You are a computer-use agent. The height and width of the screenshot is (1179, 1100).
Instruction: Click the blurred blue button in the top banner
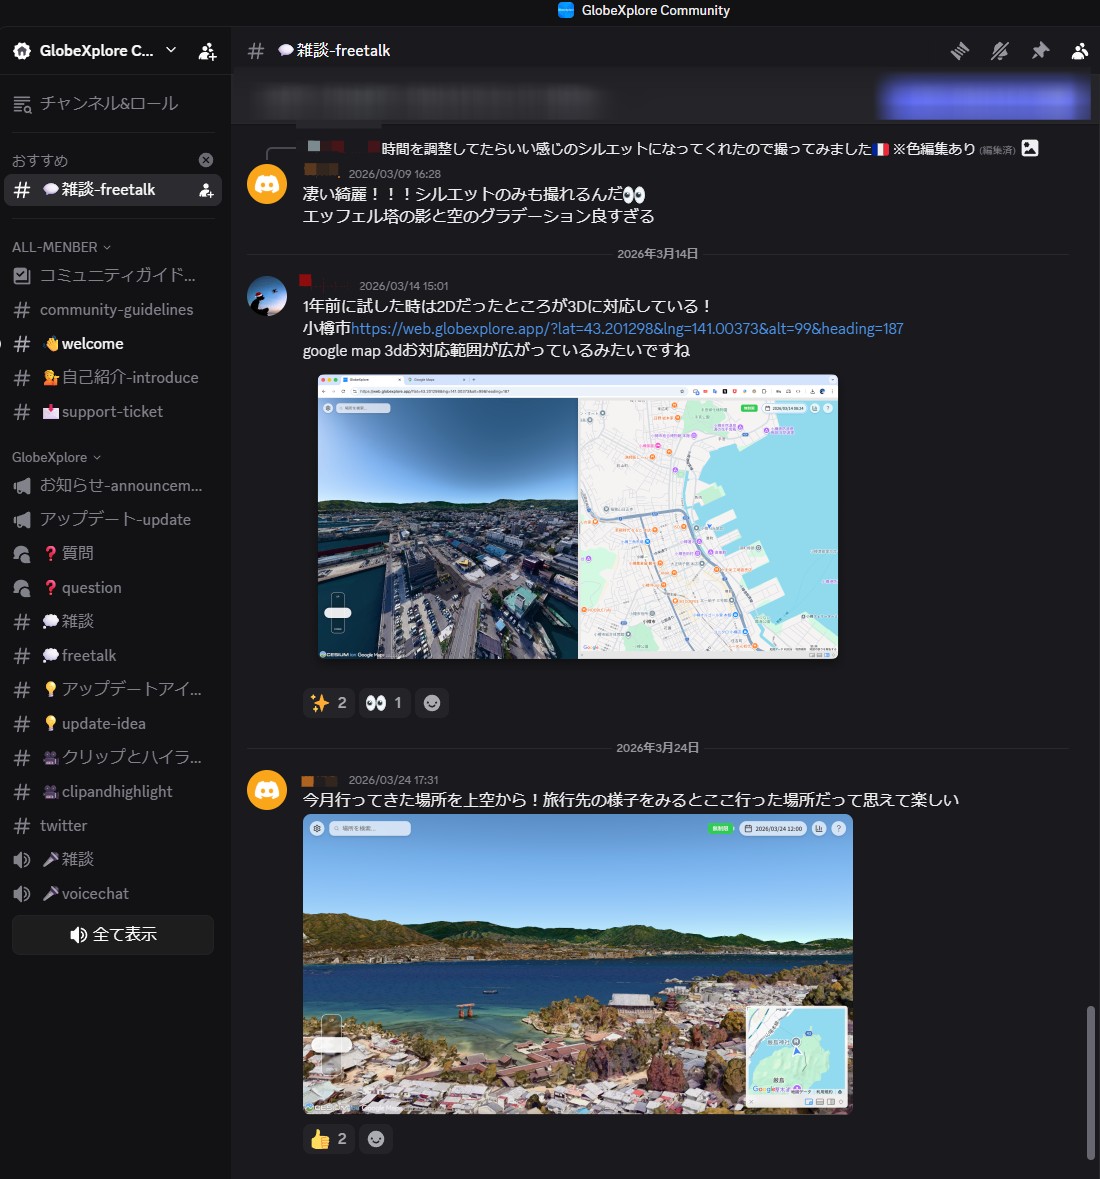point(985,99)
